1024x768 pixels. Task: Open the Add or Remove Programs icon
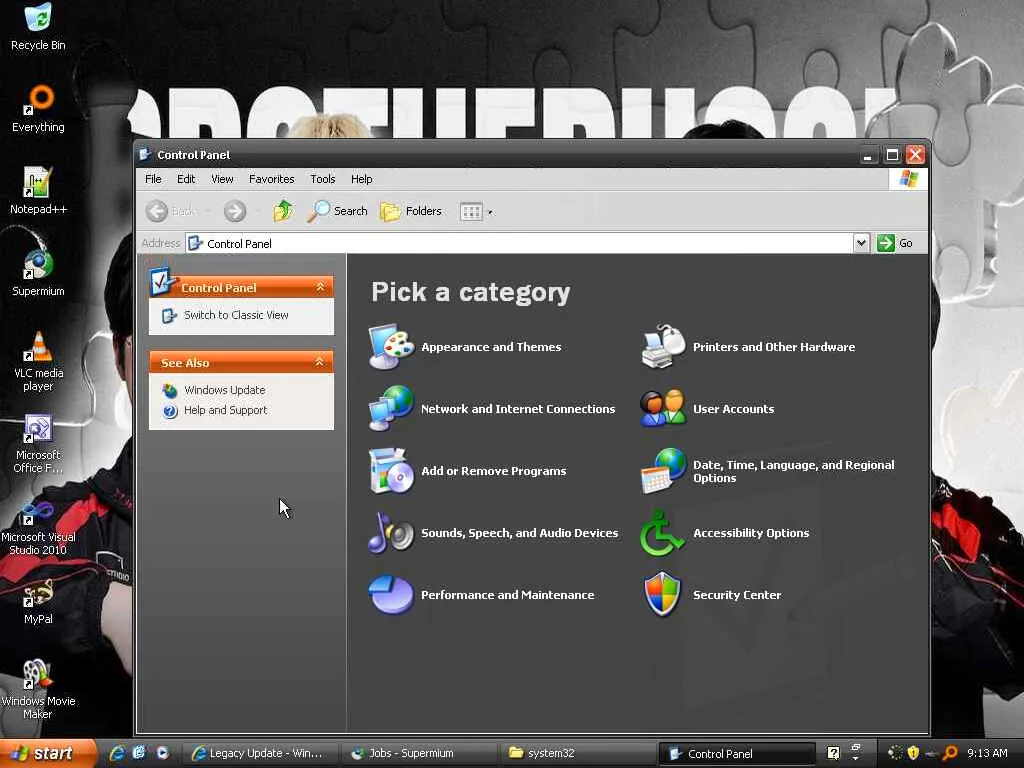point(391,471)
